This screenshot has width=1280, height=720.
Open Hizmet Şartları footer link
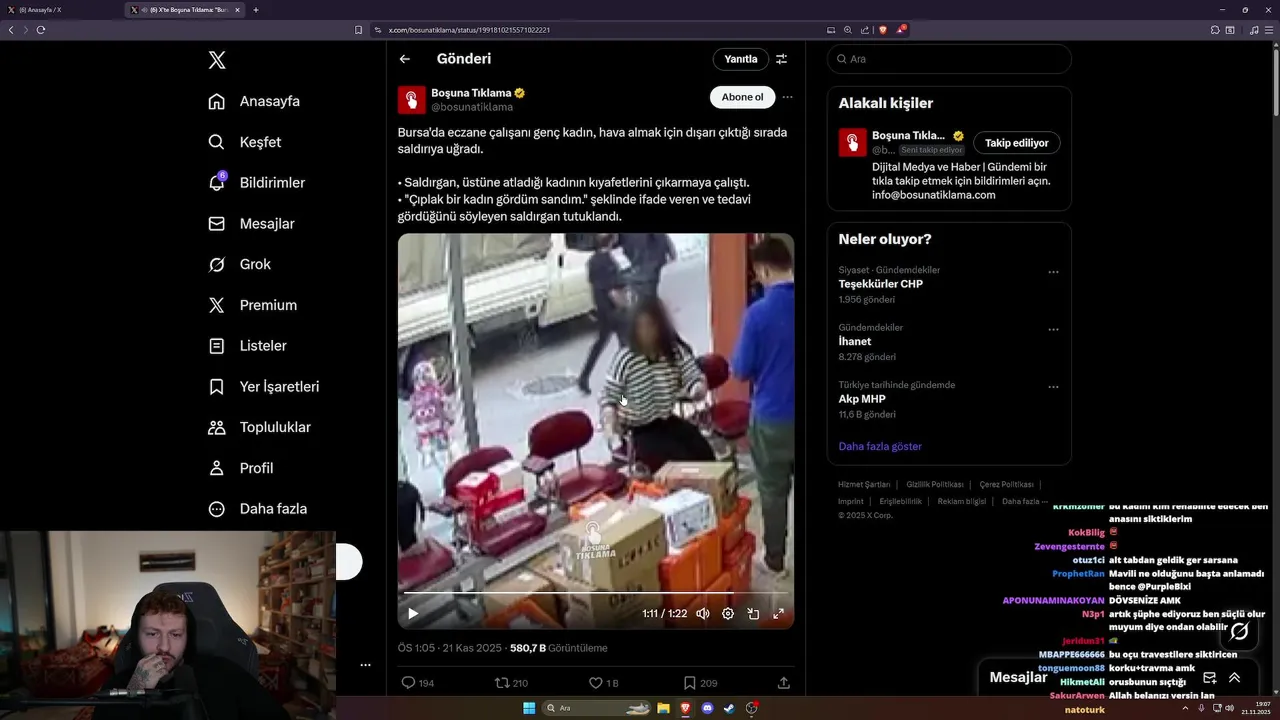click(x=864, y=484)
